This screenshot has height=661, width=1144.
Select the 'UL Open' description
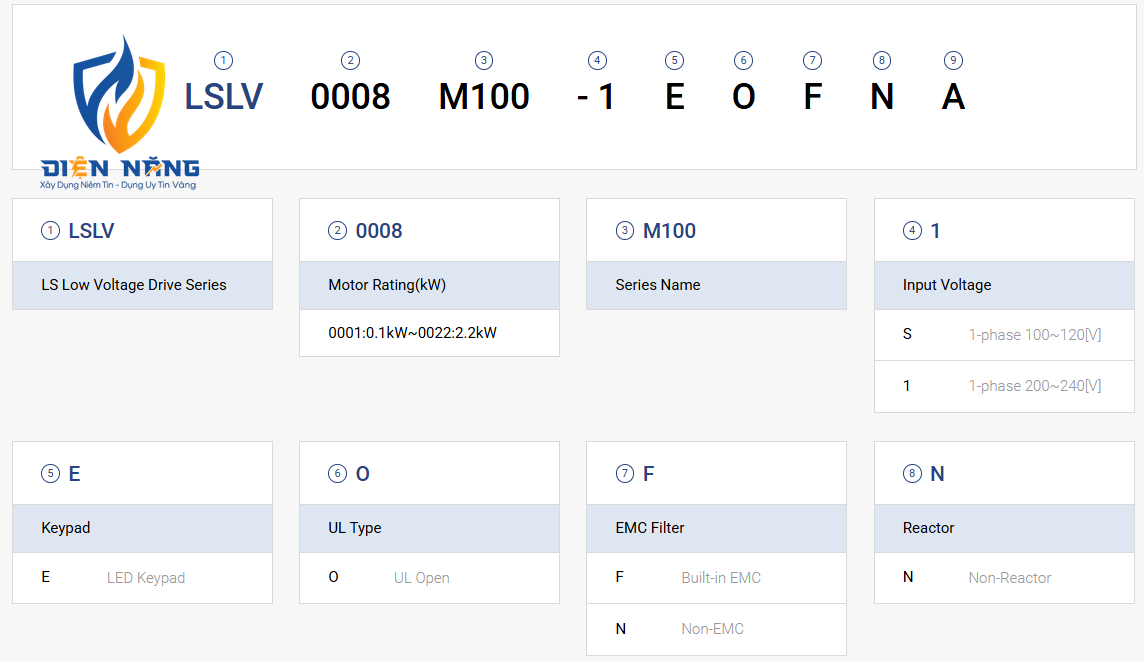(x=422, y=578)
